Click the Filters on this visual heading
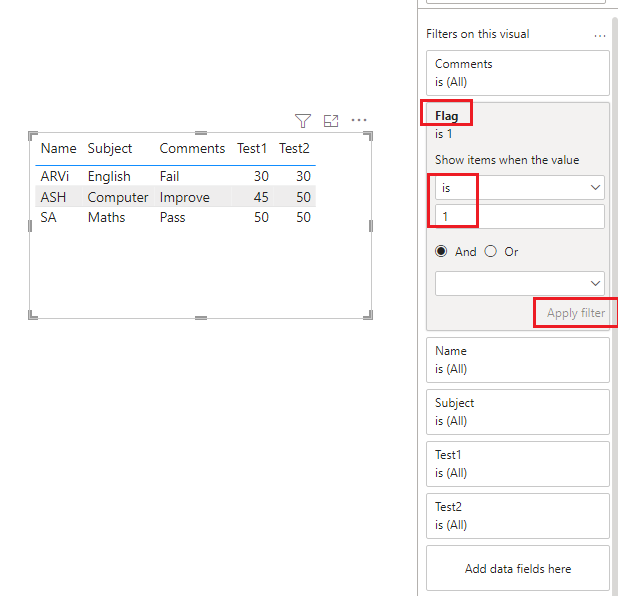 (478, 34)
